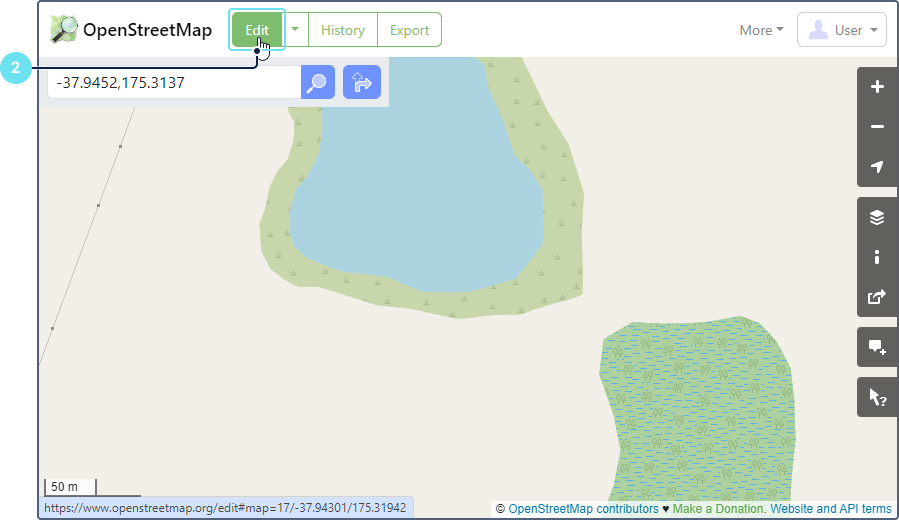The width and height of the screenshot is (899, 520).
Task: Add a note to the map
Action: [877, 347]
